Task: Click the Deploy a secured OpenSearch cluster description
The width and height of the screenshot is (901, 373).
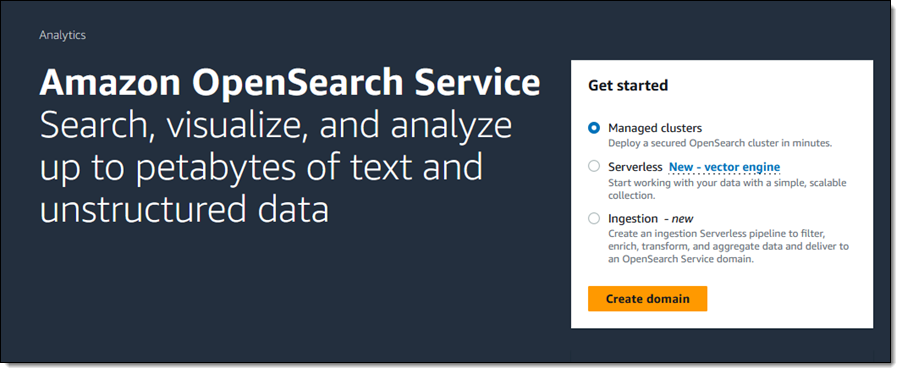Action: tap(720, 143)
